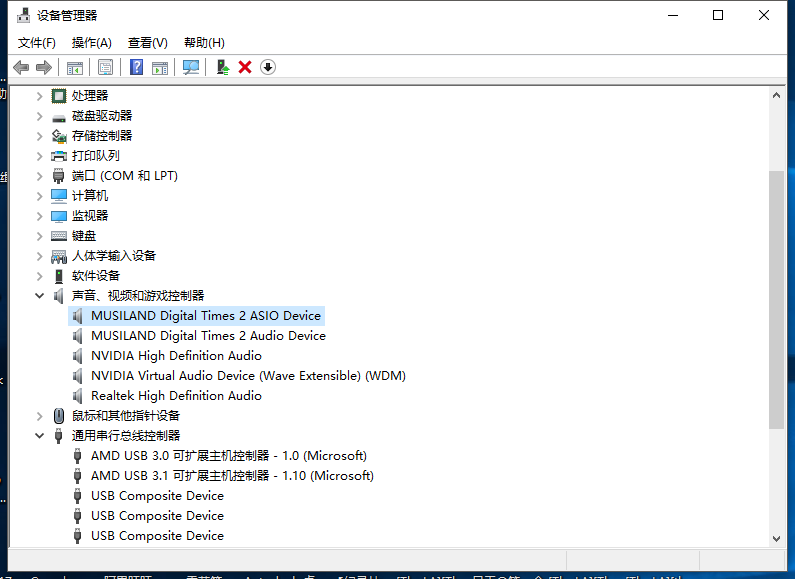Screen dimensions: 795x579
Task: Collapse the 声音、视频和游戏控制器 category
Action: [x=40, y=296]
